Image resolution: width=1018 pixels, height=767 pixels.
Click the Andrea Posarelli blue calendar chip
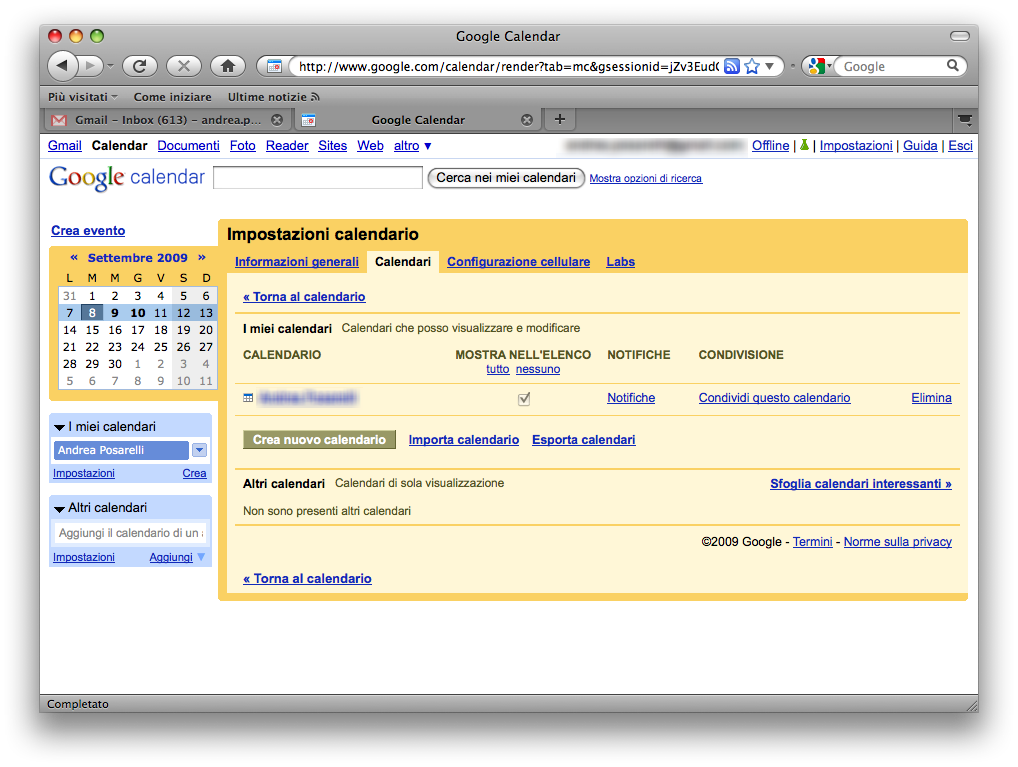click(x=121, y=450)
